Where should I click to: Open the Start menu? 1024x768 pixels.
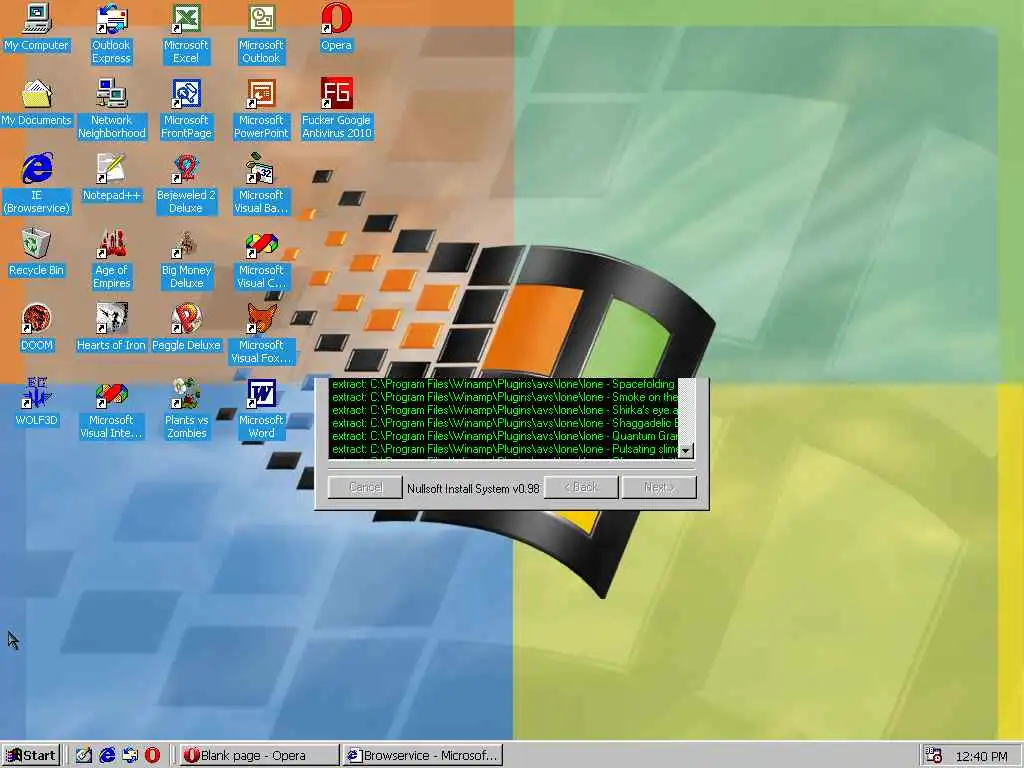[31, 755]
